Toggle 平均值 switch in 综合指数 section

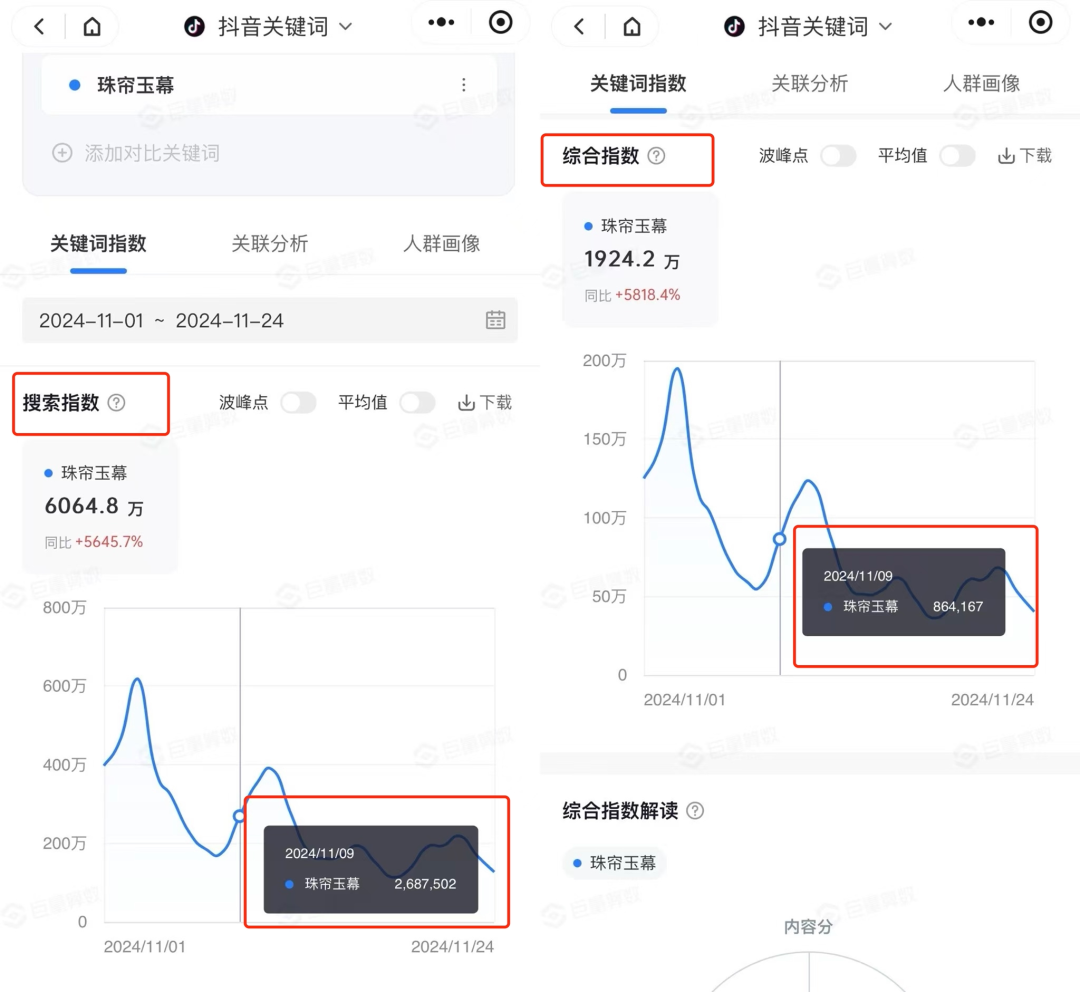coord(957,156)
